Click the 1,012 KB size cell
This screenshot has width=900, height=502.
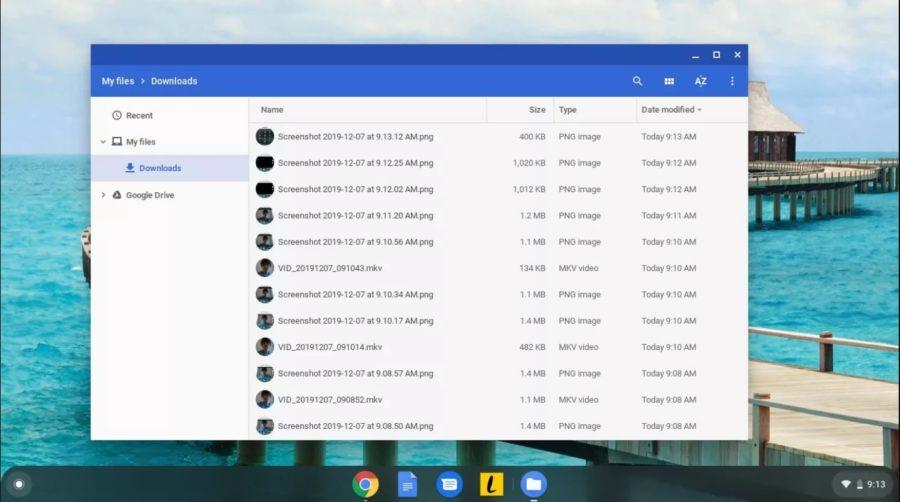click(x=529, y=189)
